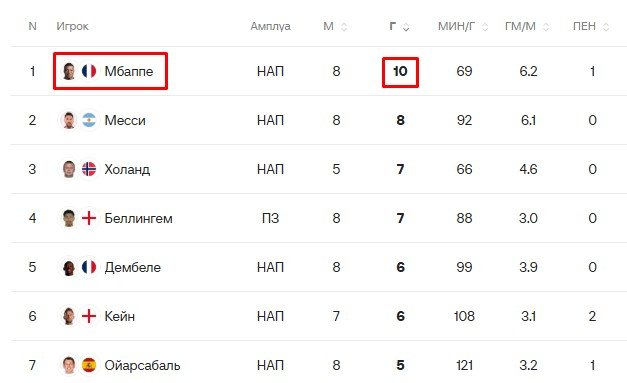Open player link Месси

click(125, 120)
